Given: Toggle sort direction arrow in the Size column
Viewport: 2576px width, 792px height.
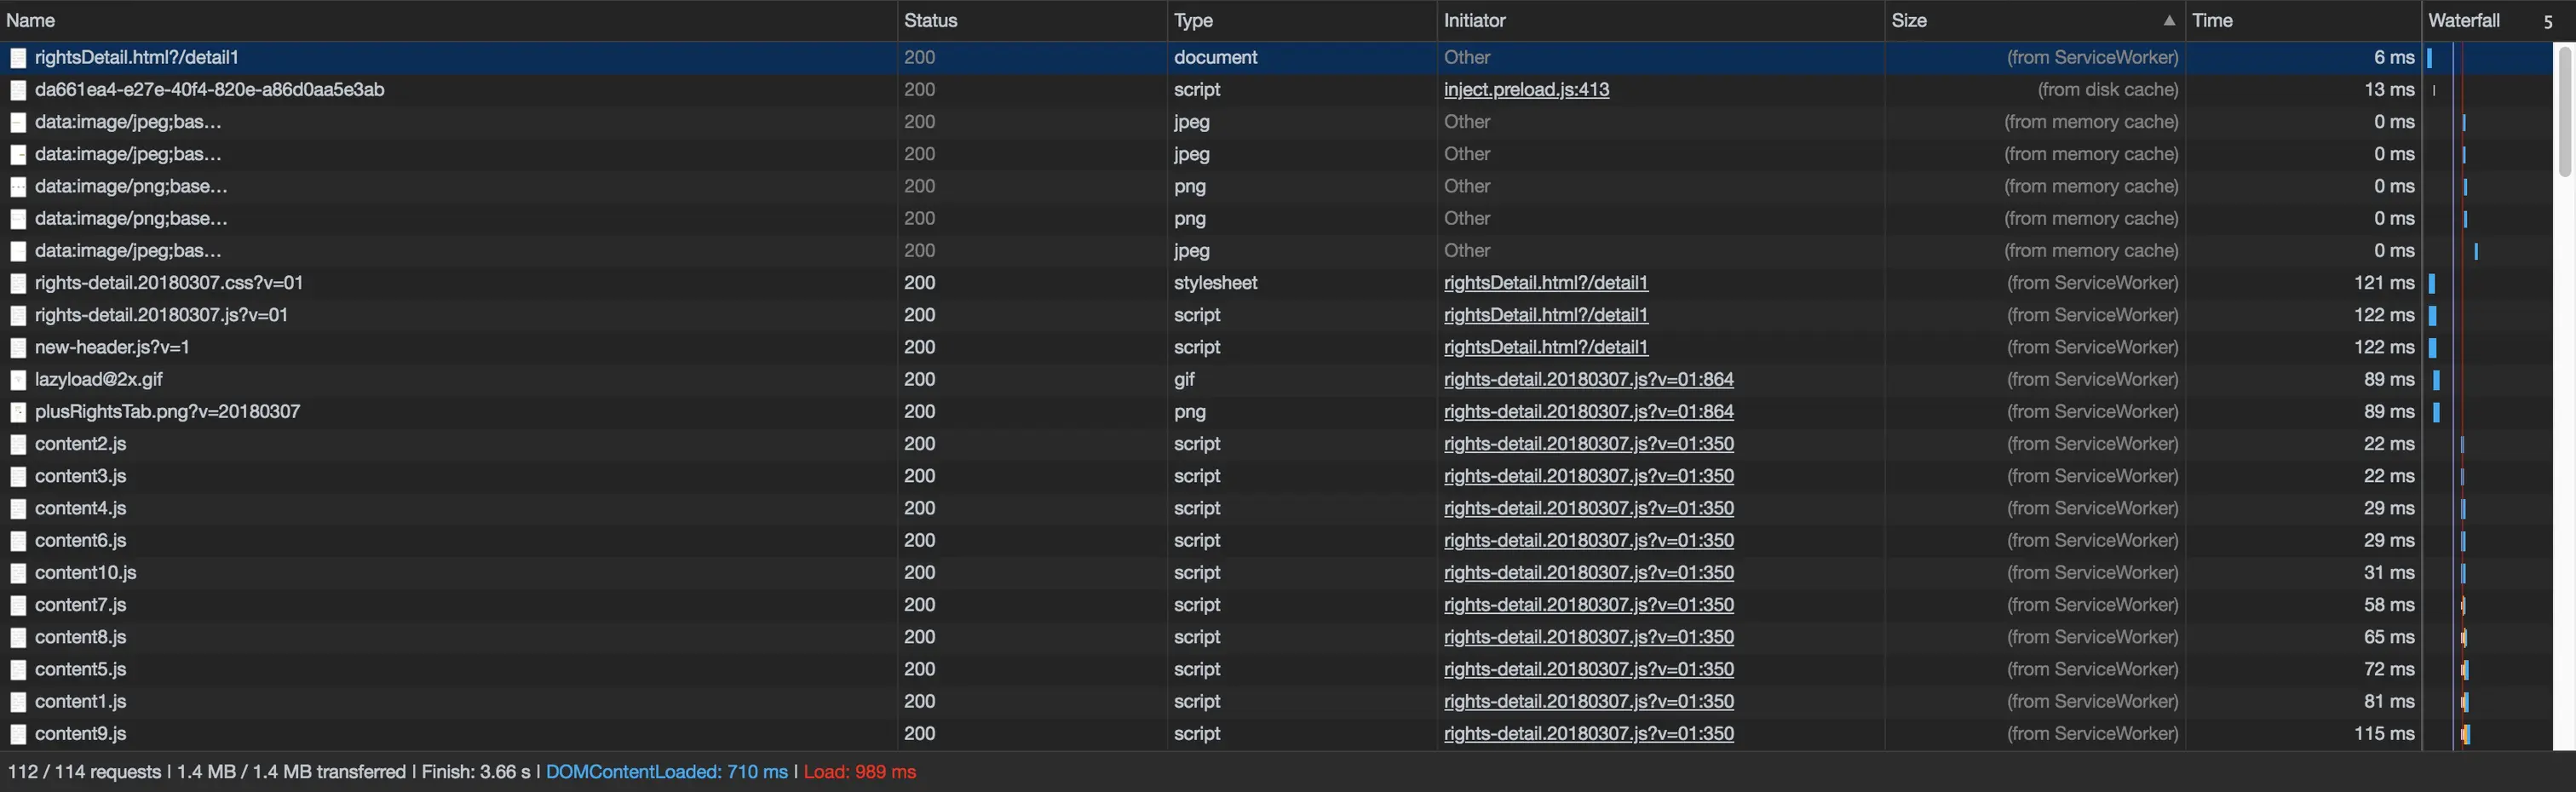Looking at the screenshot, I should (x=2168, y=20).
